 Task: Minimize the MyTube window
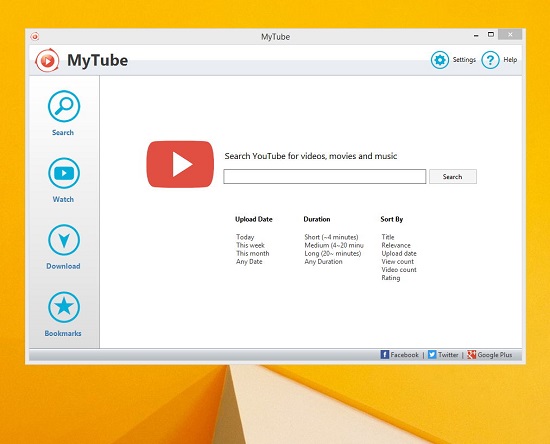click(x=476, y=35)
